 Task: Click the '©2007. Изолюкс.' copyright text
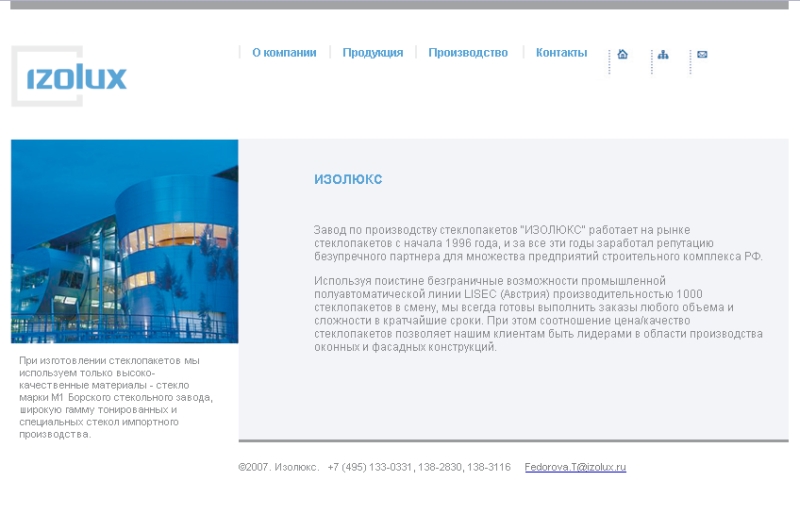pos(278,467)
